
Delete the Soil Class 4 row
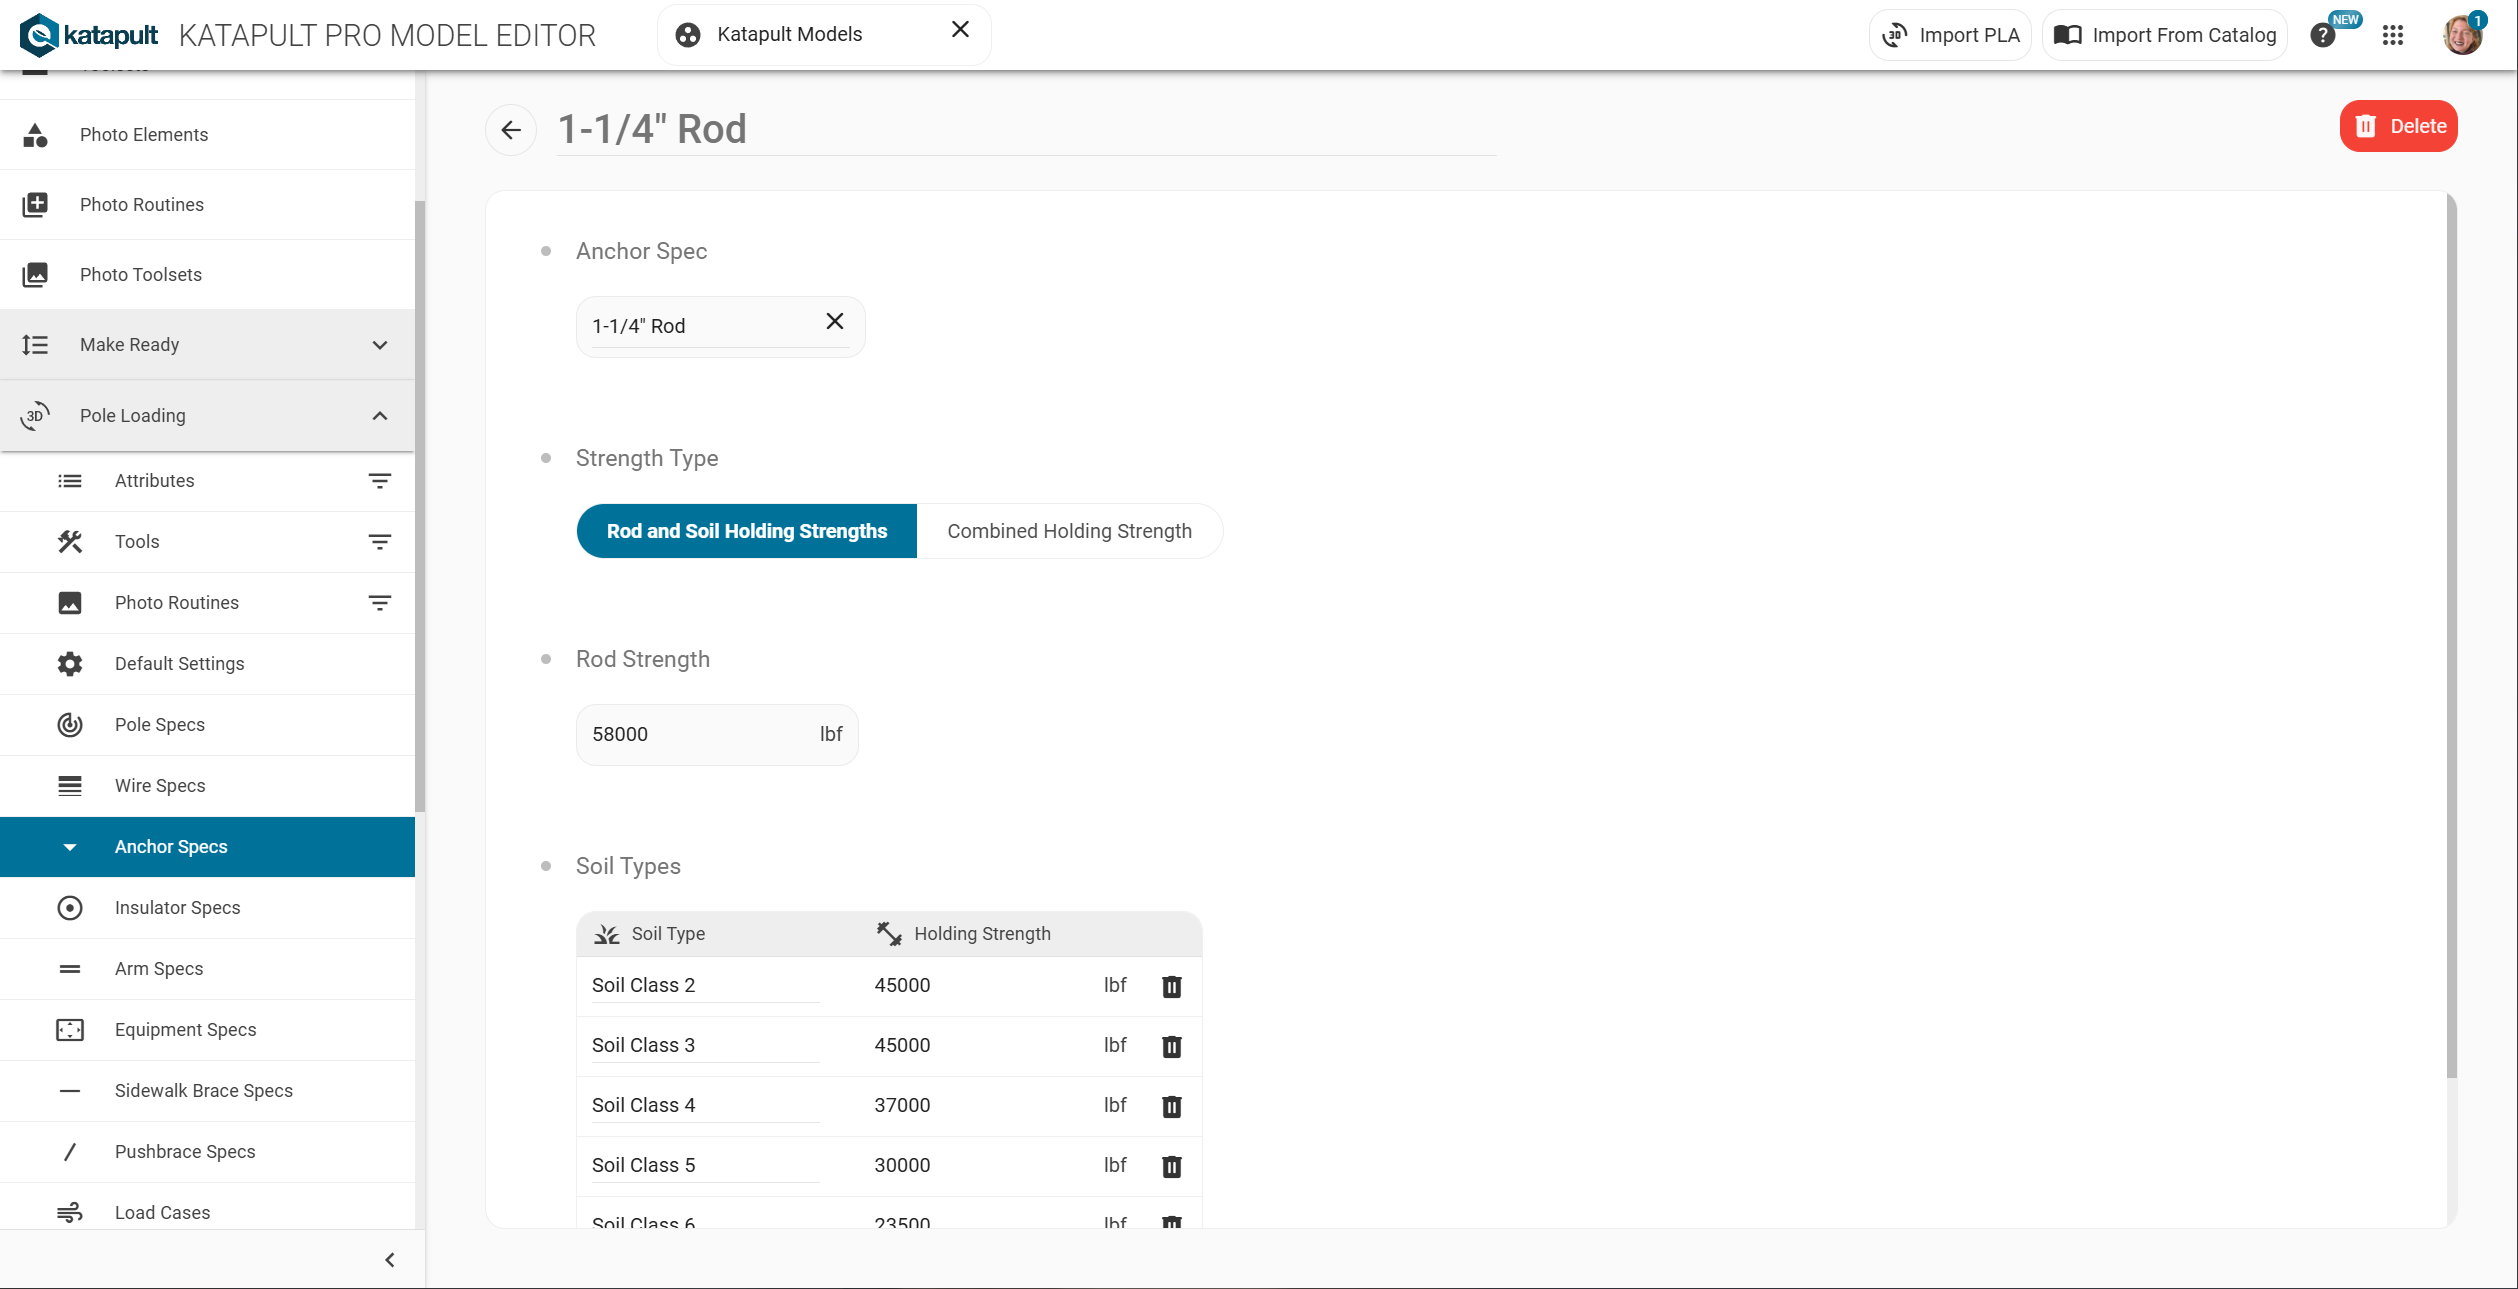click(1171, 1107)
